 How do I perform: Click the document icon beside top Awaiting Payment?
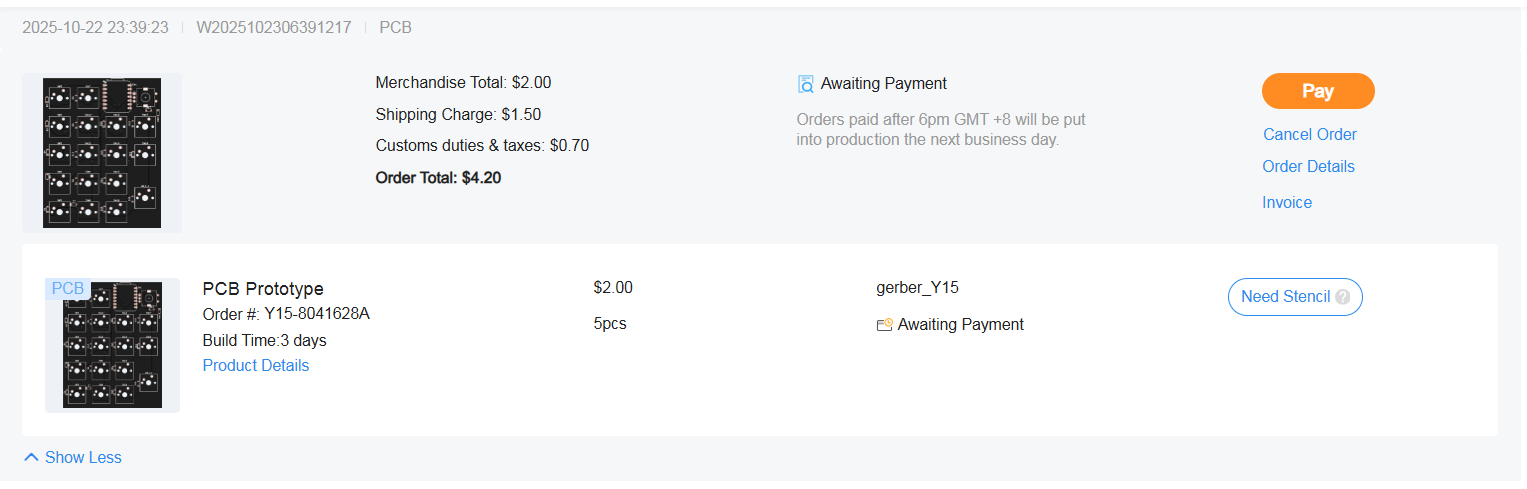click(806, 84)
